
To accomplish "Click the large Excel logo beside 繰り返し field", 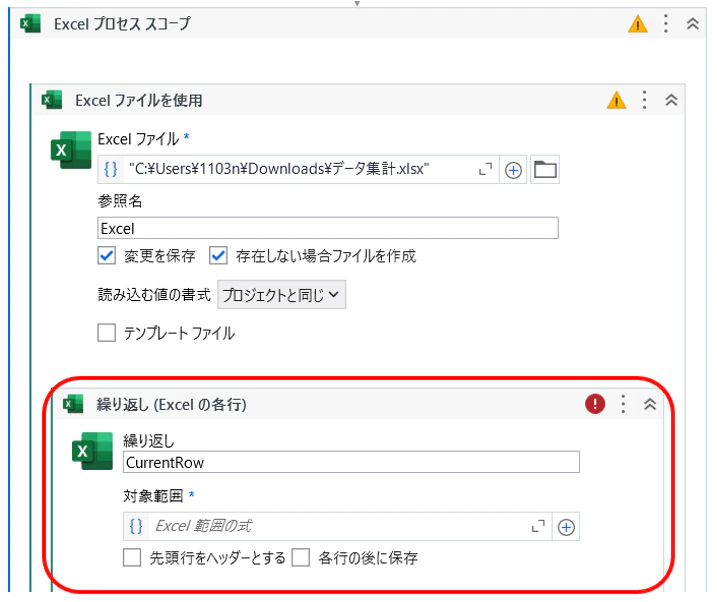I will pyautogui.click(x=92, y=451).
